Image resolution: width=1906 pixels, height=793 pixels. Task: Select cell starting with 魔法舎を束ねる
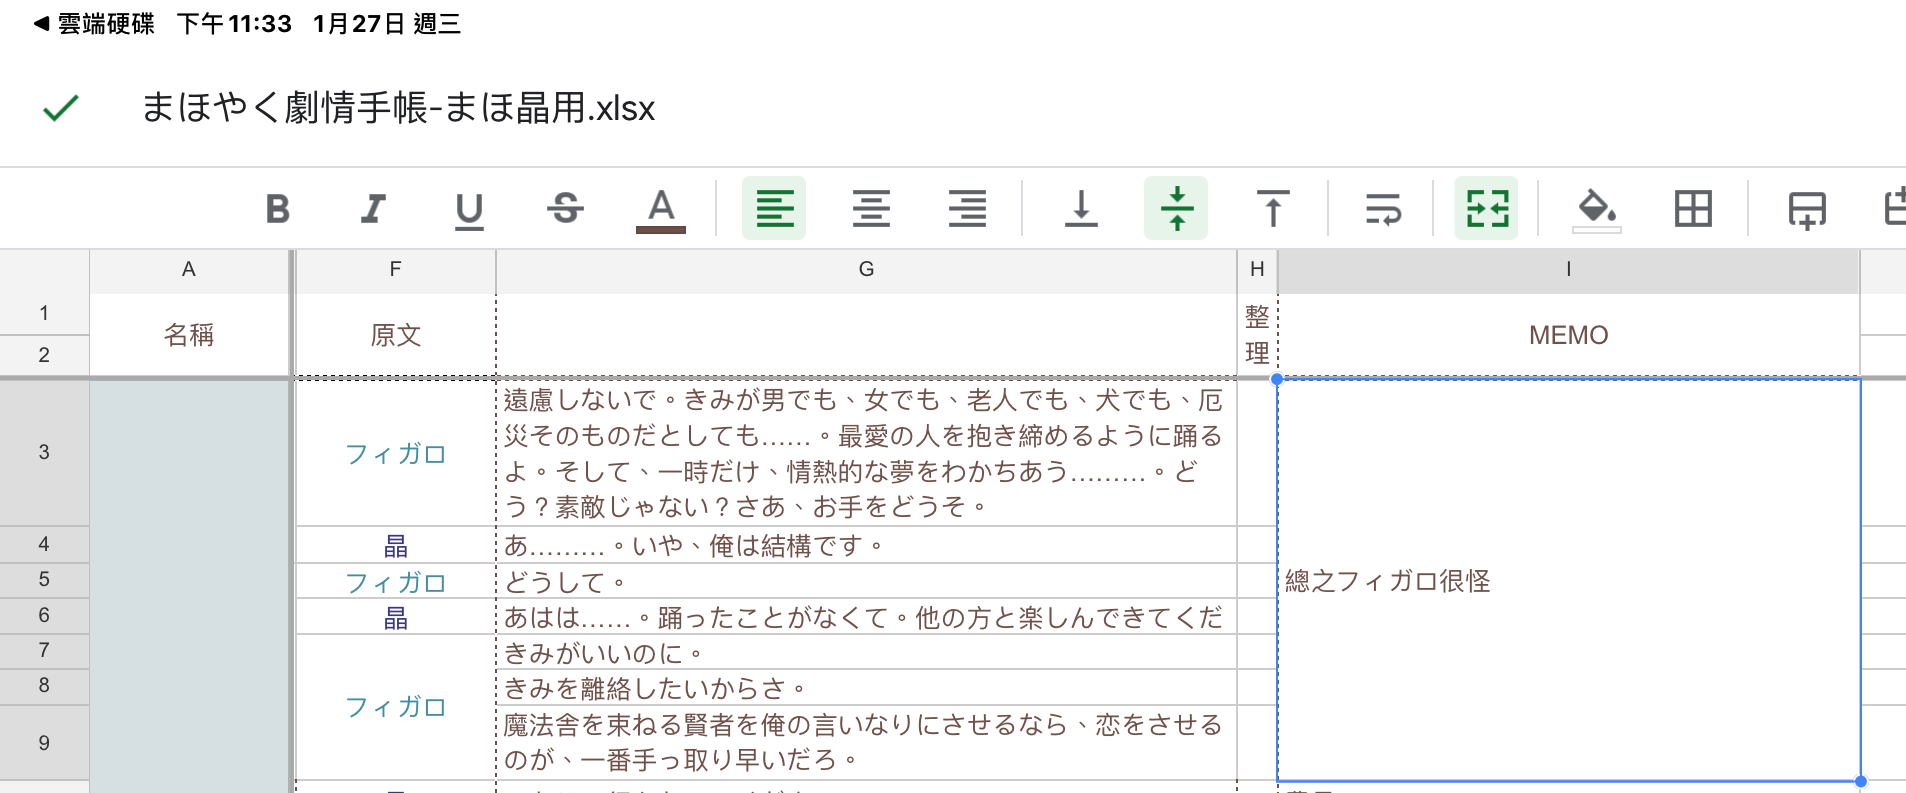pos(866,742)
